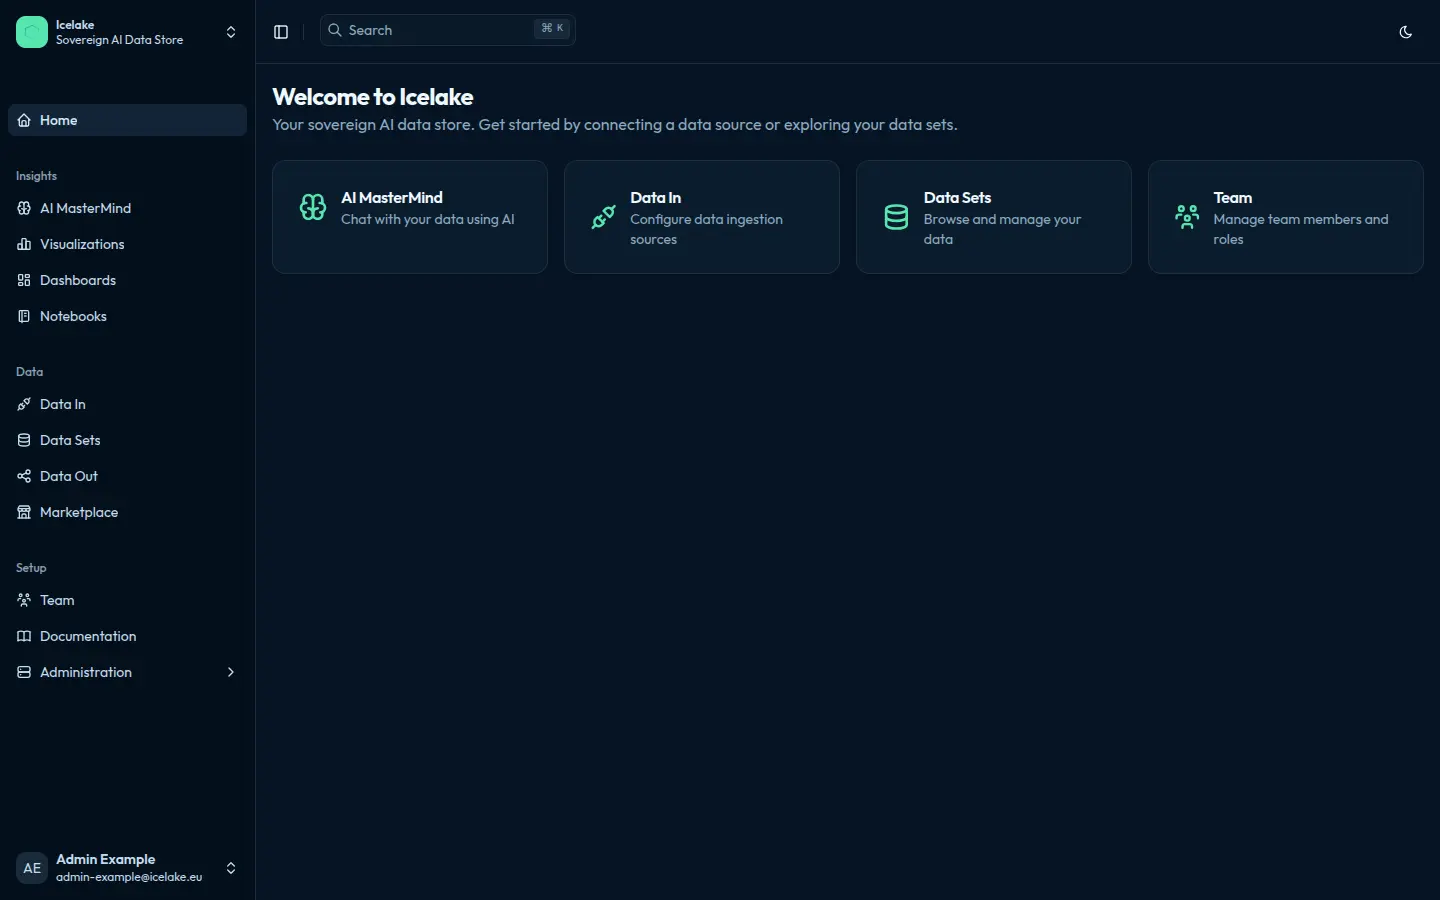Expand the Admin Example account menu
Viewport: 1440px width, 900px height.
pos(230,868)
